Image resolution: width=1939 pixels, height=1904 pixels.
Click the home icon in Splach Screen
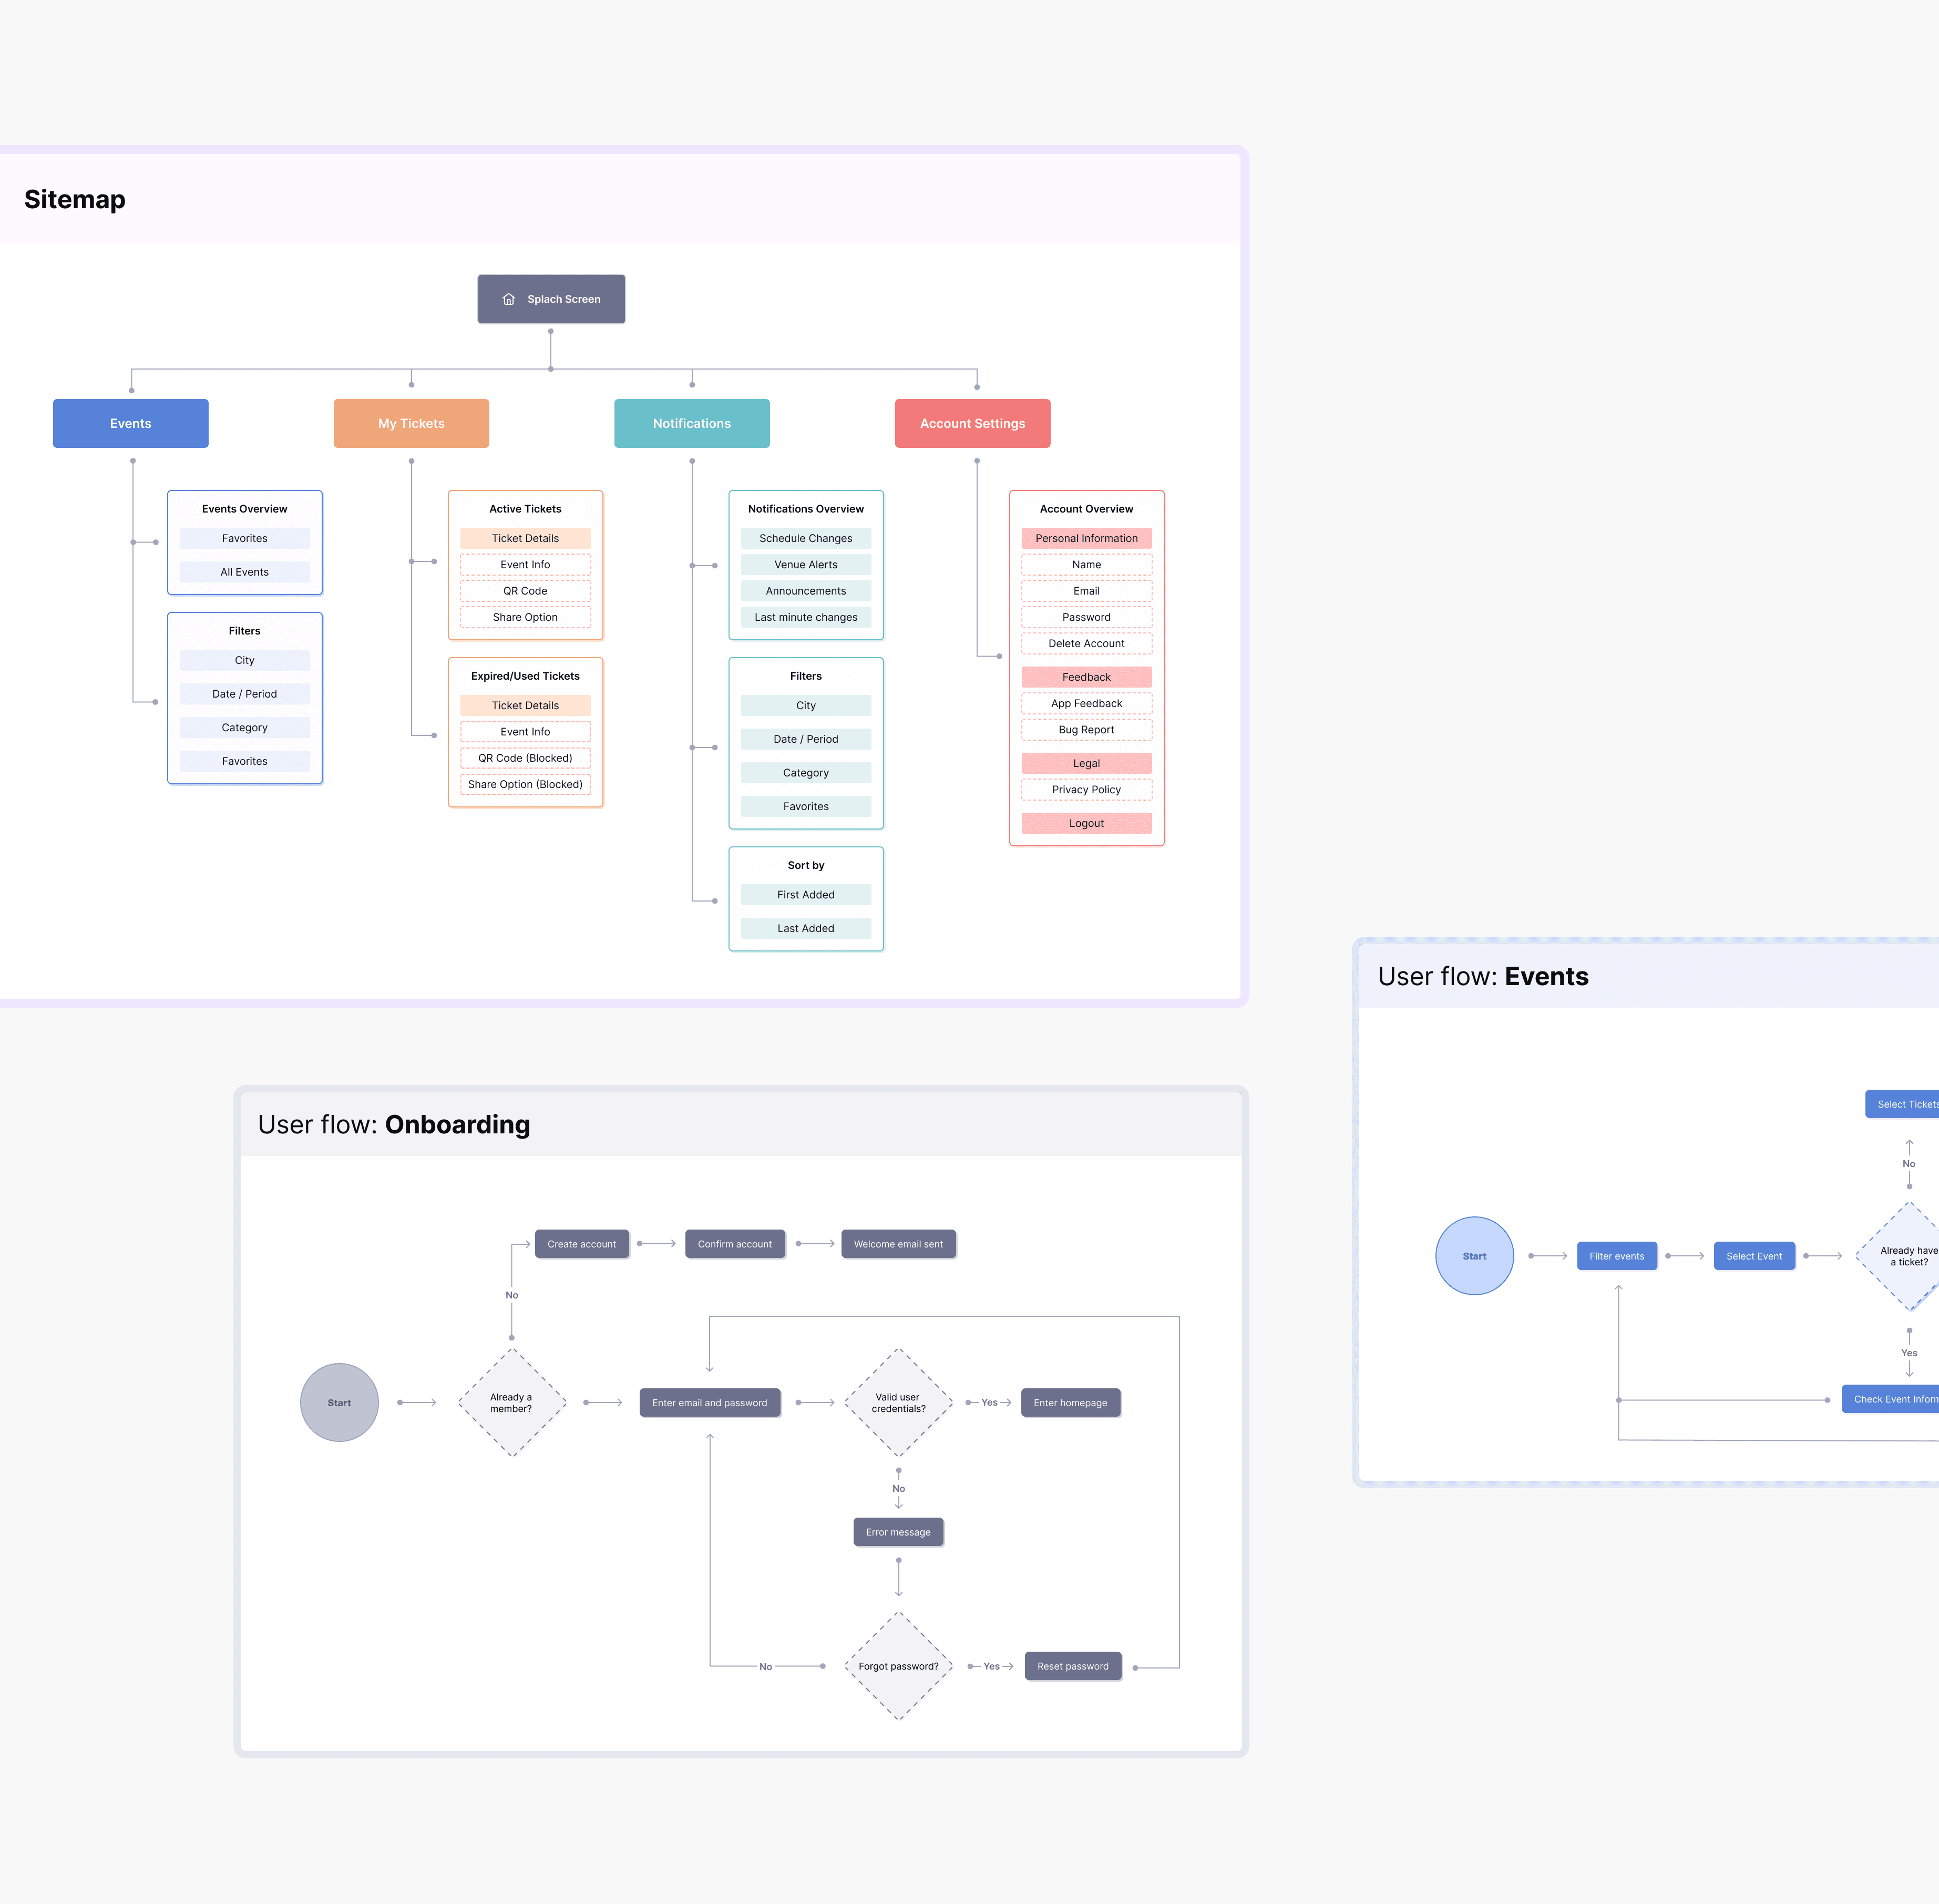[x=508, y=299]
